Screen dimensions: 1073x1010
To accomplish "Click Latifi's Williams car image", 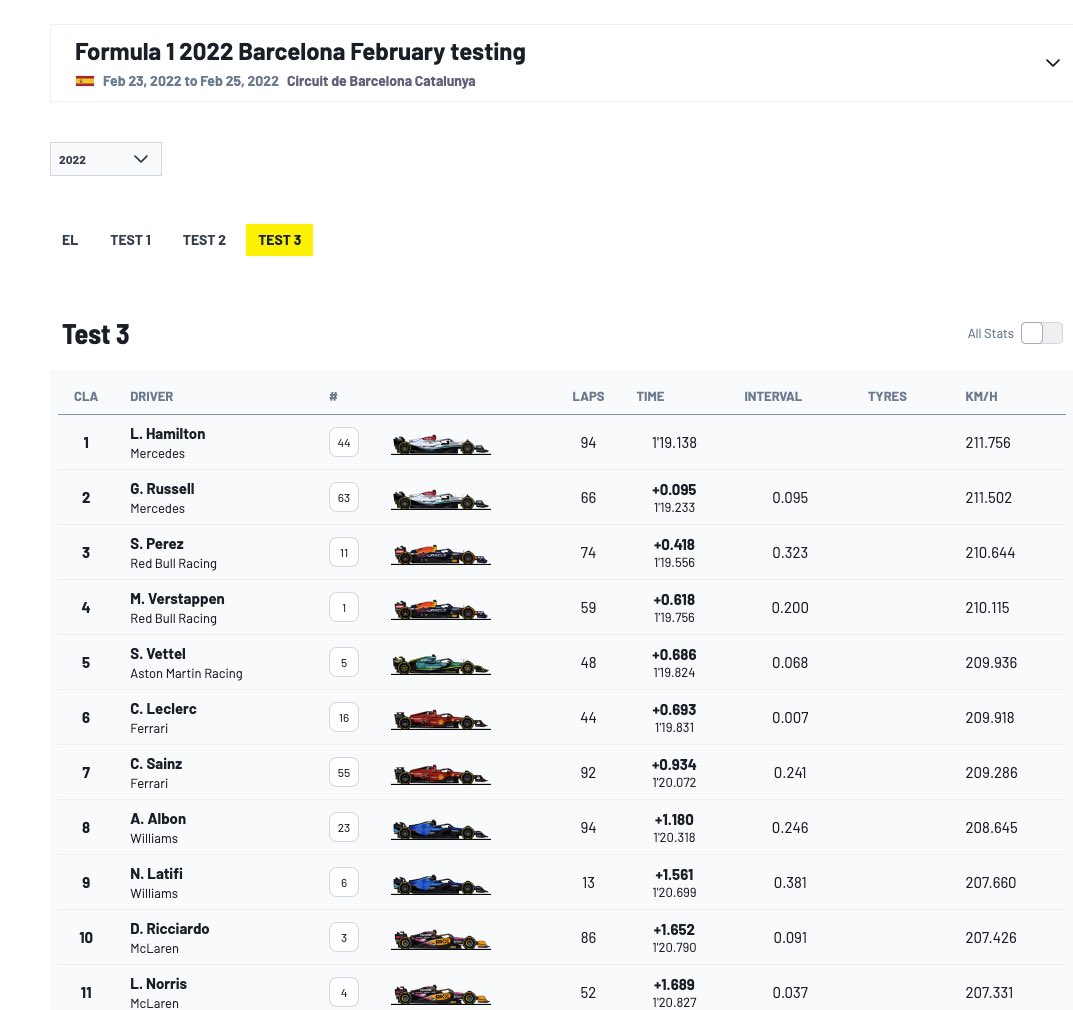I will [x=441, y=884].
